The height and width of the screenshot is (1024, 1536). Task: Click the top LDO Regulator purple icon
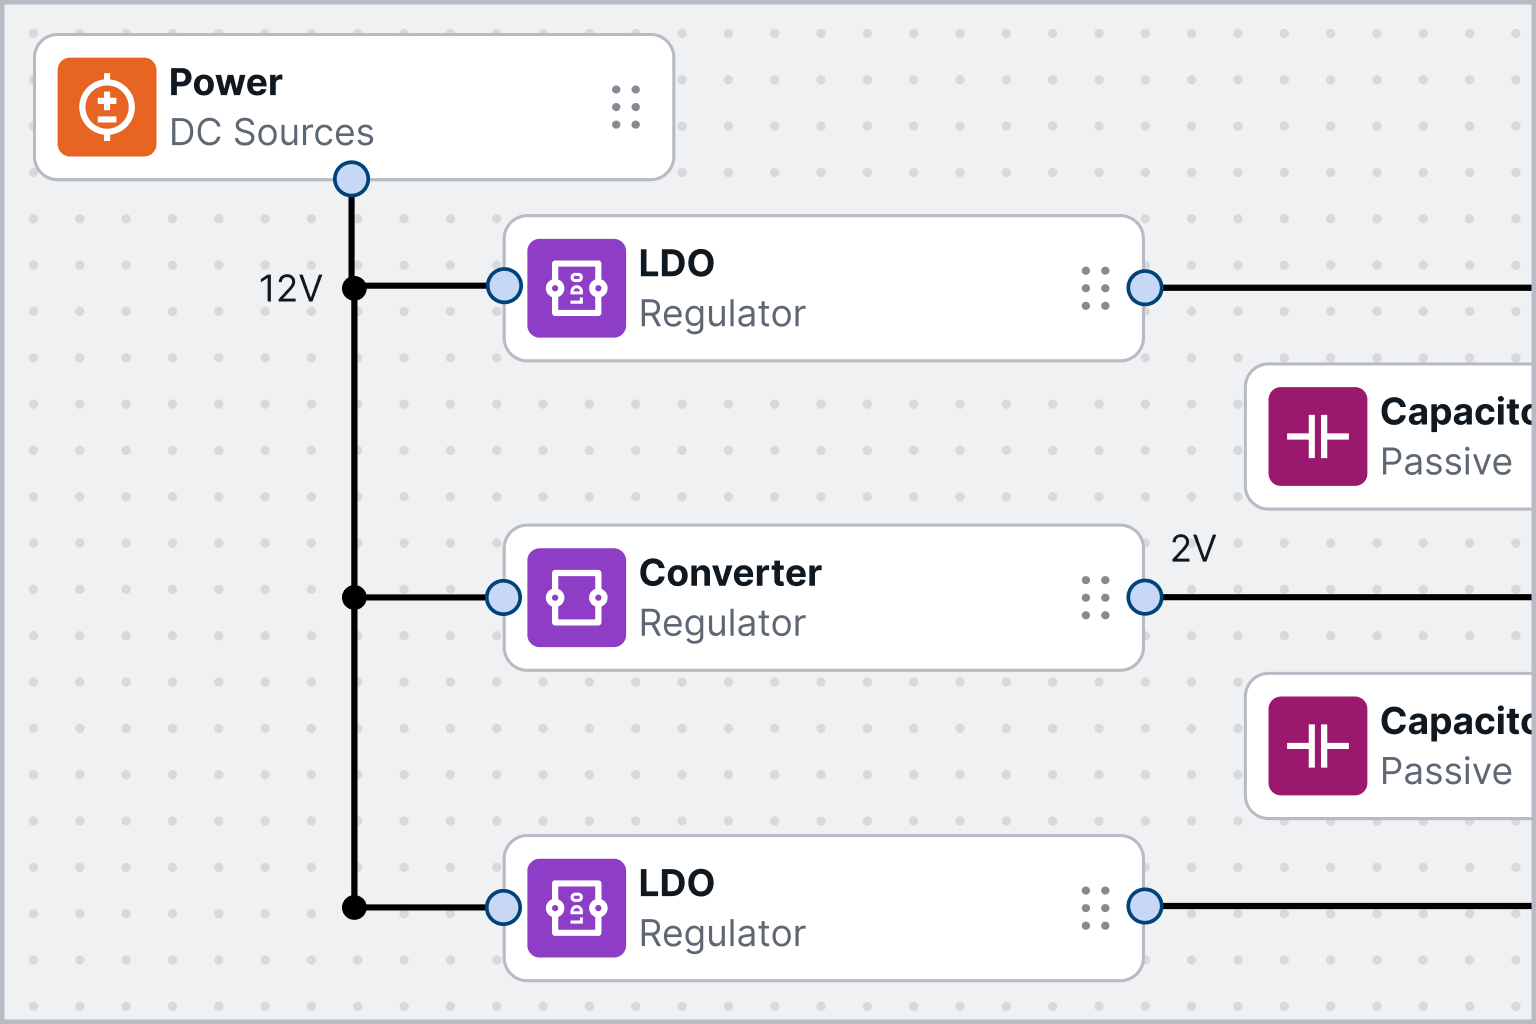[x=576, y=288]
